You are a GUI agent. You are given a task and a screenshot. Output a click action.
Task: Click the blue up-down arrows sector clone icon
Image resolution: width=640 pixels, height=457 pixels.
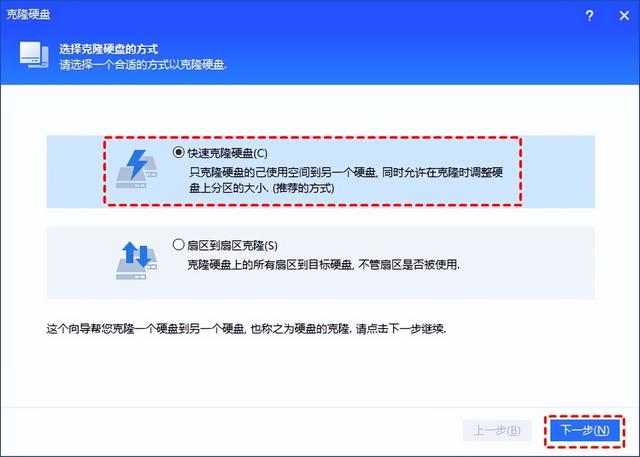136,260
